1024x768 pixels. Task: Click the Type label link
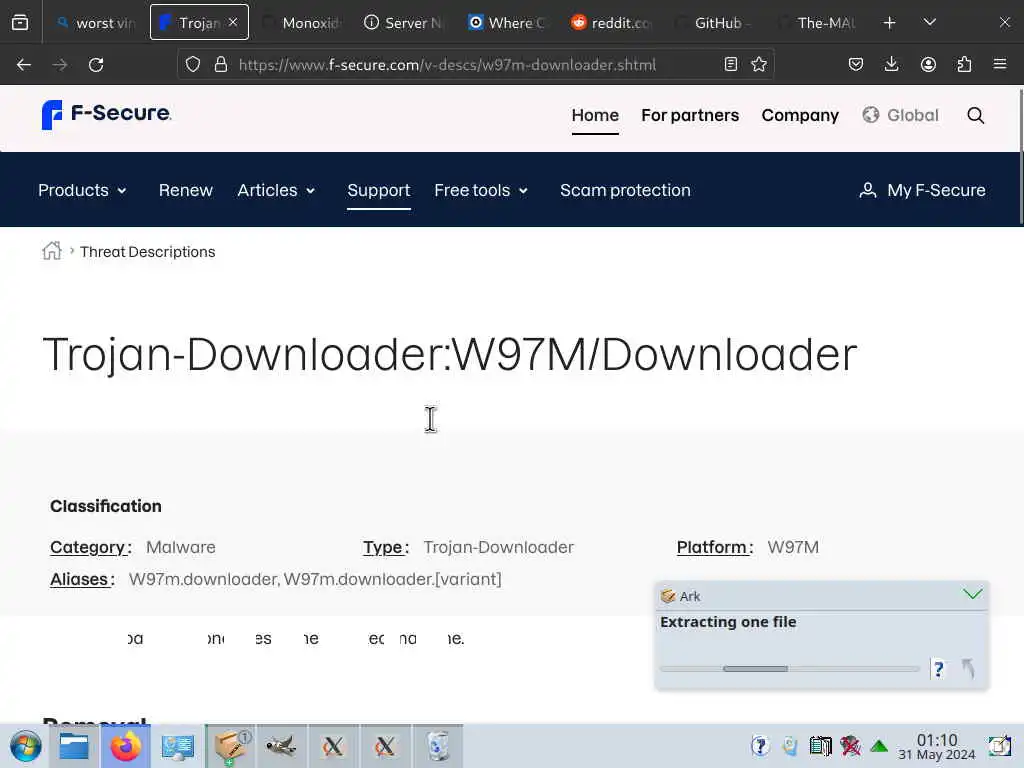click(383, 547)
